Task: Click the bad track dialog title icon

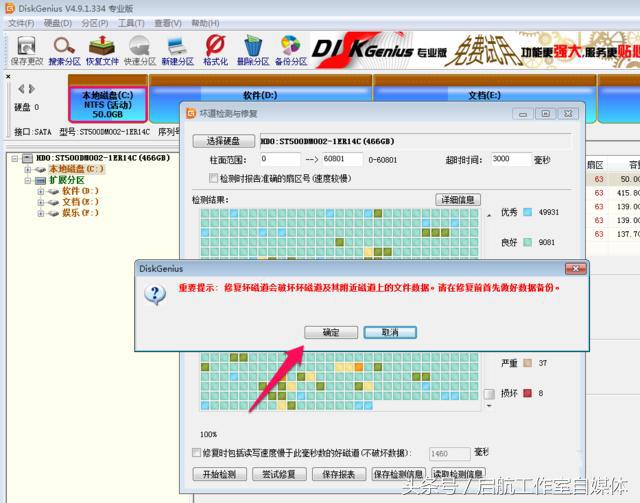Action: pos(191,113)
